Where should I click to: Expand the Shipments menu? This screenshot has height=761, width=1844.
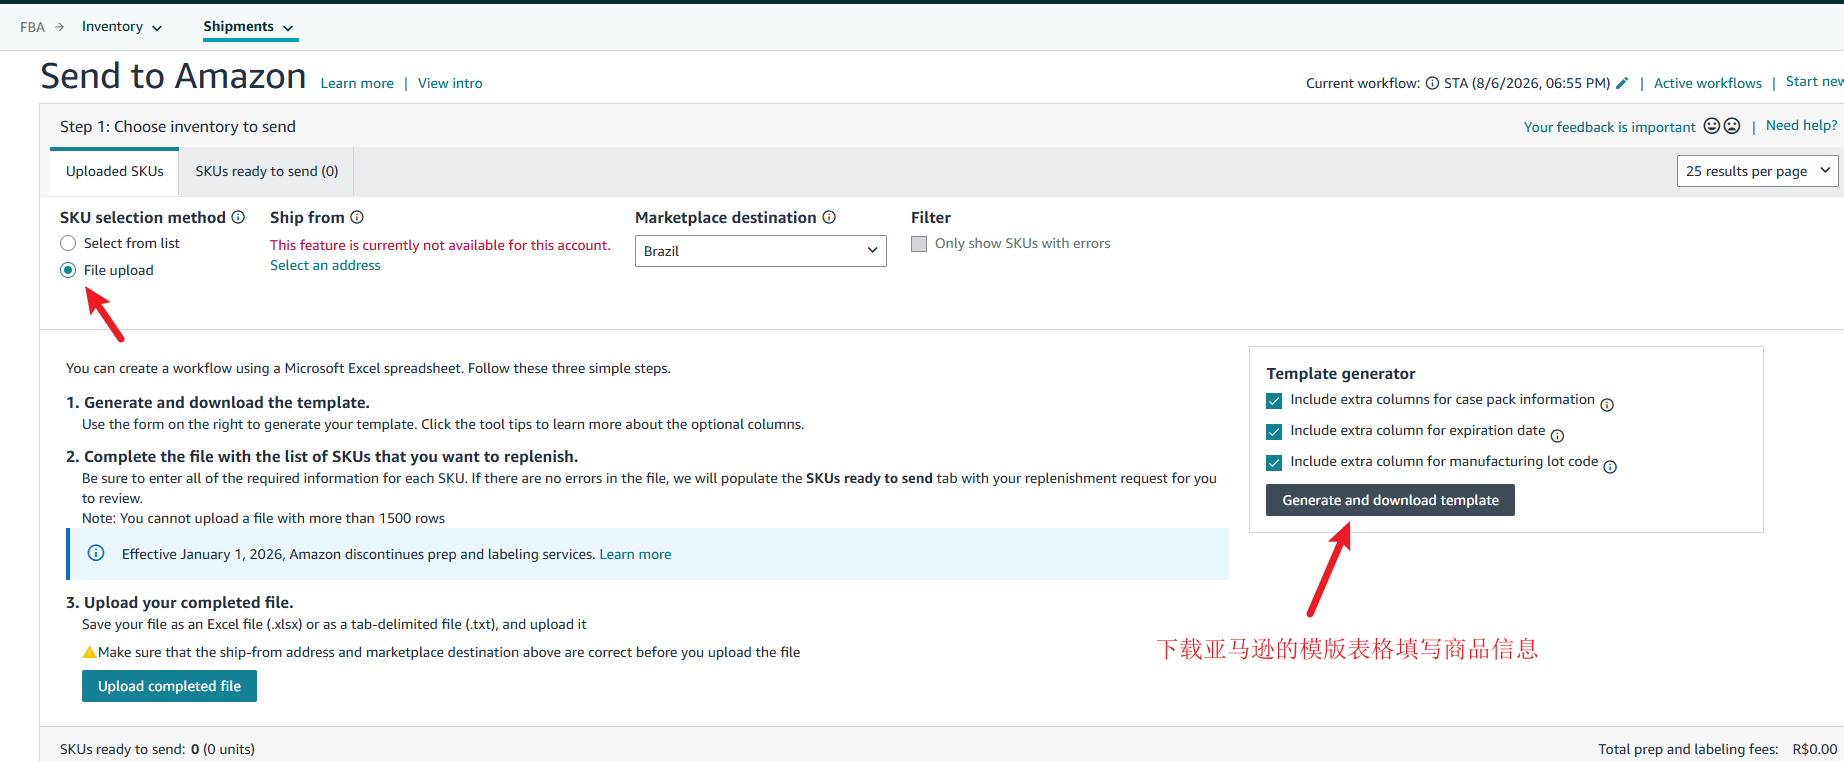click(249, 27)
